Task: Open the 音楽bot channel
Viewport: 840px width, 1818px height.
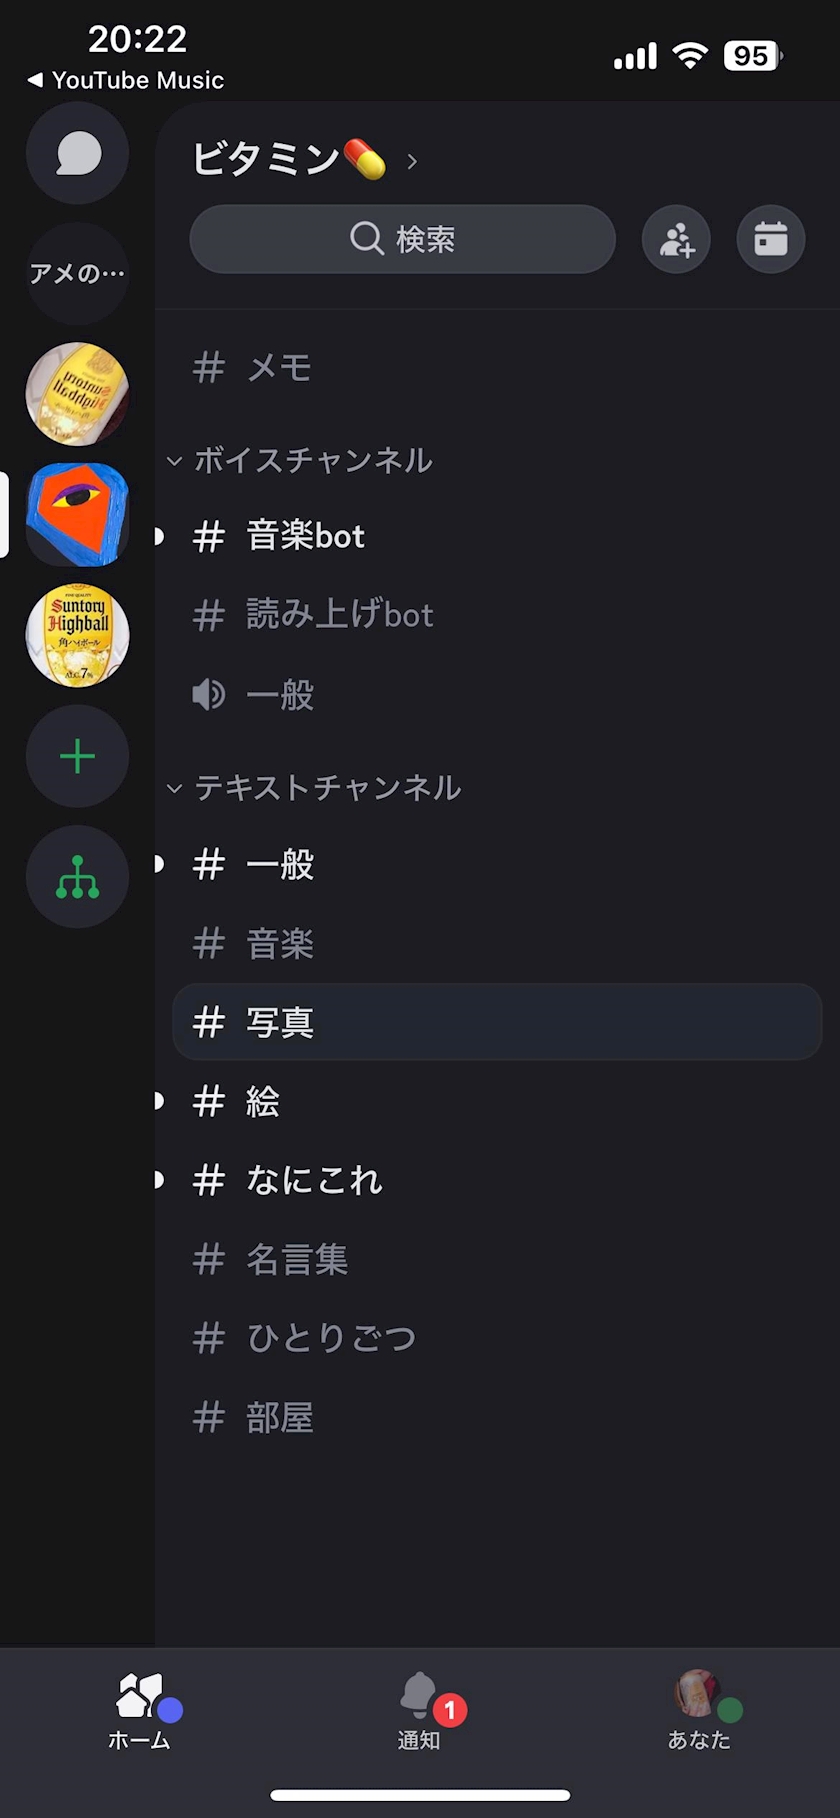Action: click(305, 537)
